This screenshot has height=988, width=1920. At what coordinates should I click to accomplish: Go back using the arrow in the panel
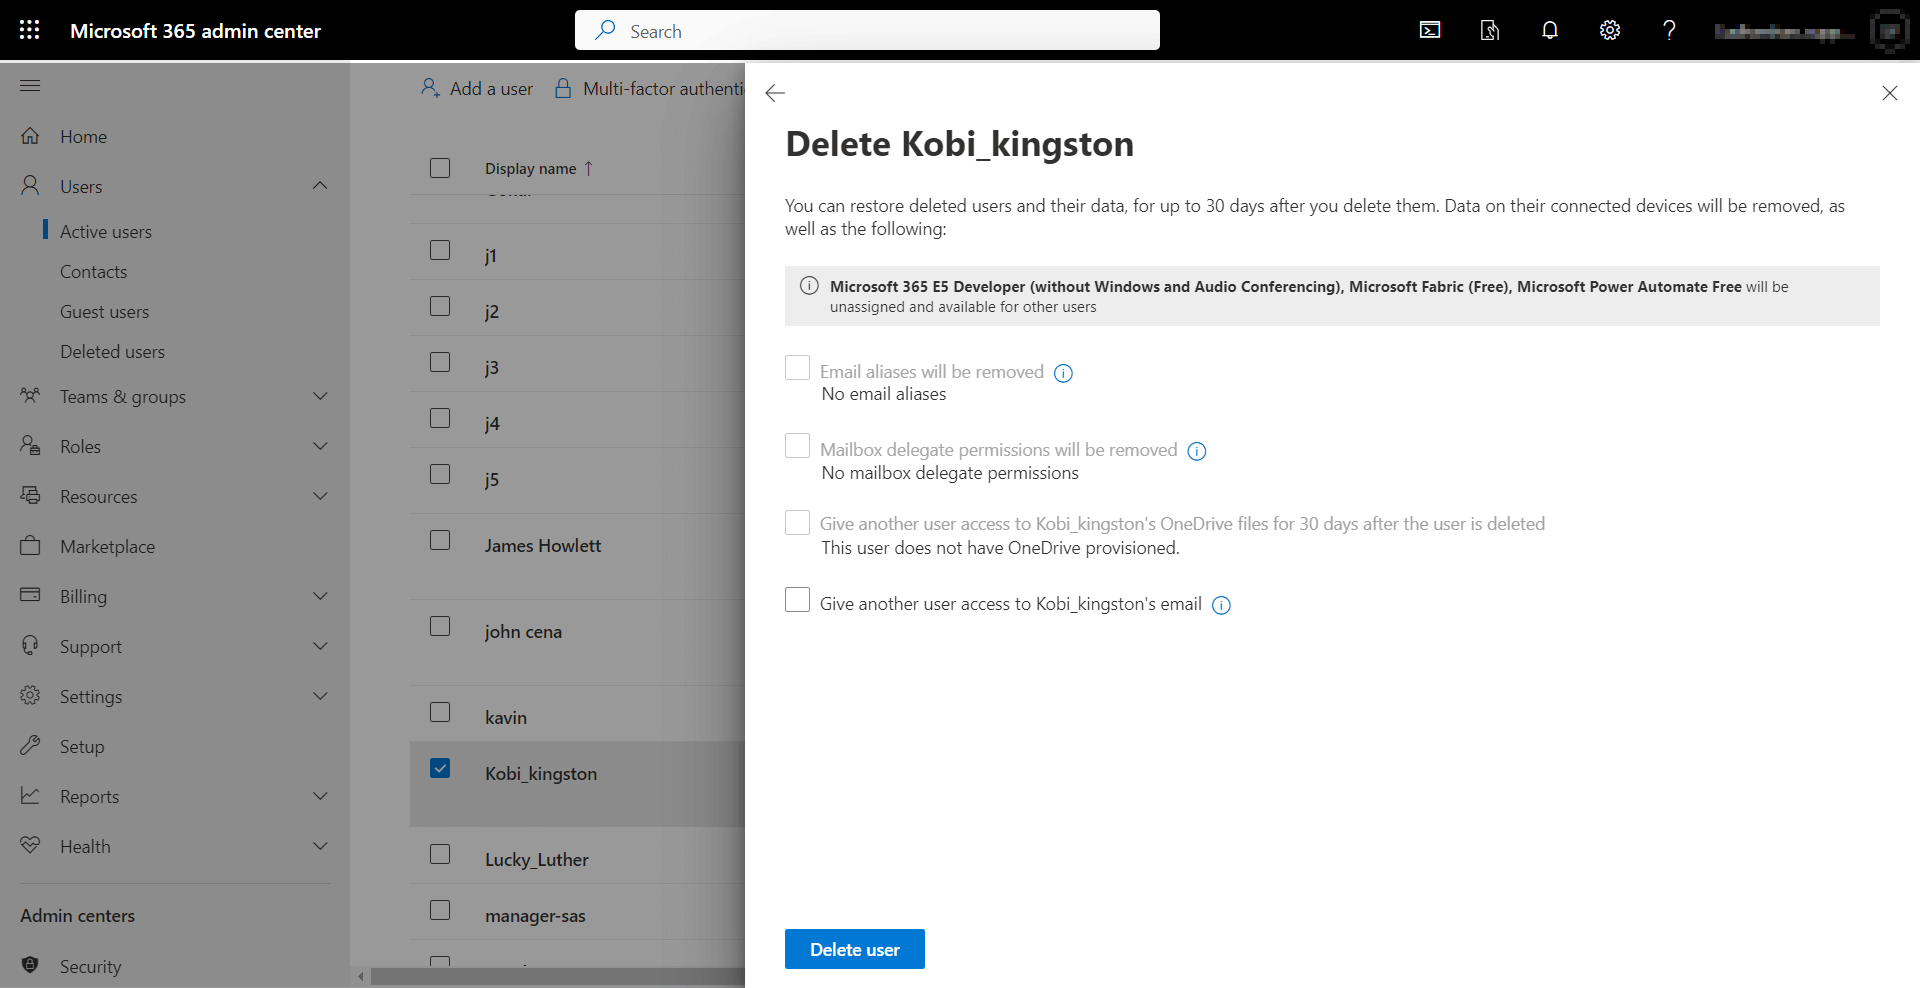[774, 93]
